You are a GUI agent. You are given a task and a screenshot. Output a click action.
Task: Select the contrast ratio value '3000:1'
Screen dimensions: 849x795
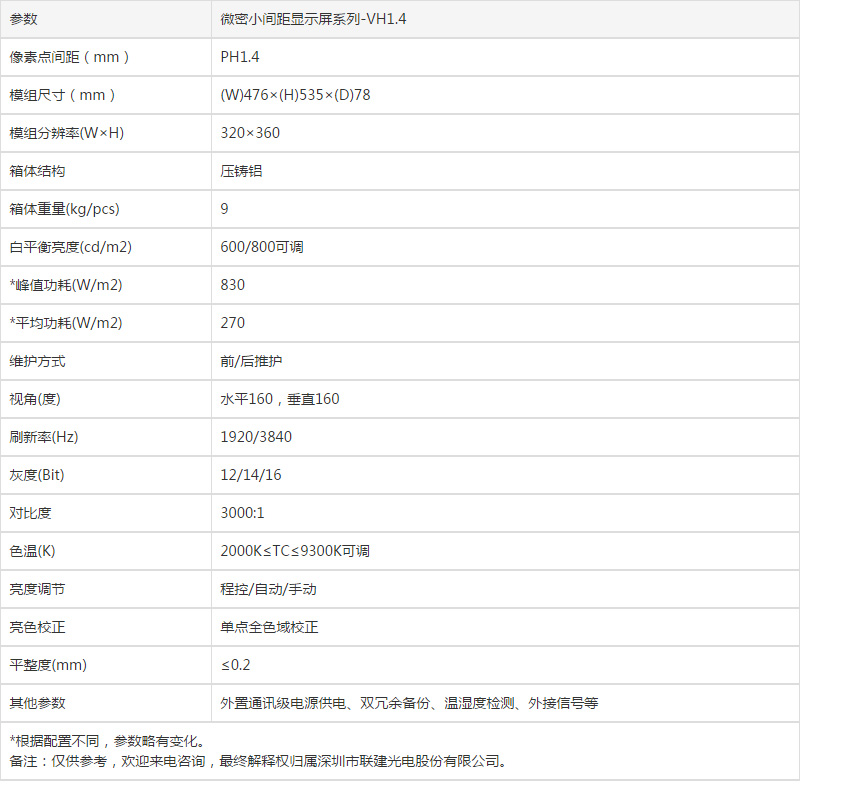(242, 513)
